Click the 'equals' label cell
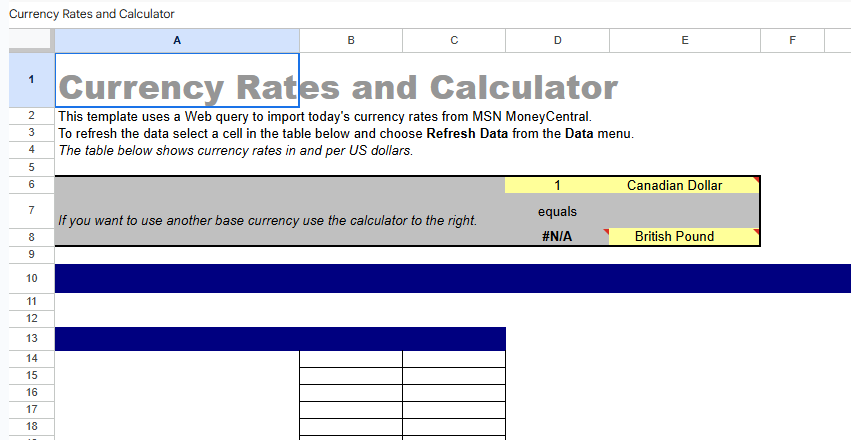The image size is (851, 440). 557,211
